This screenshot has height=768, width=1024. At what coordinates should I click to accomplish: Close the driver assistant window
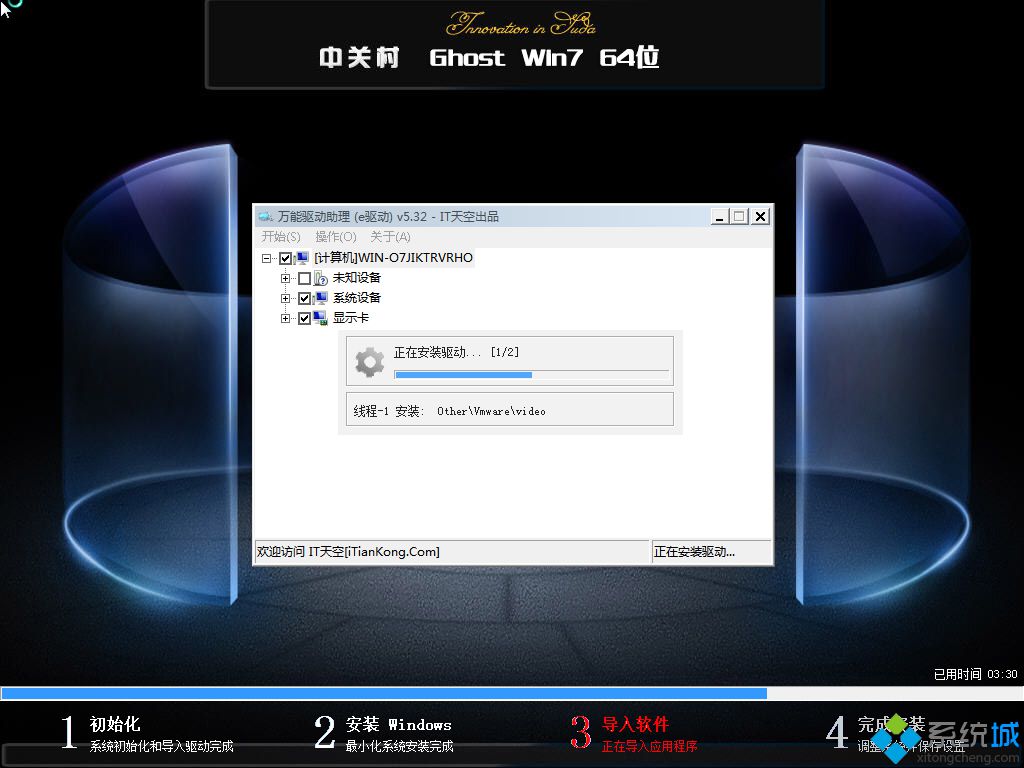(x=760, y=217)
